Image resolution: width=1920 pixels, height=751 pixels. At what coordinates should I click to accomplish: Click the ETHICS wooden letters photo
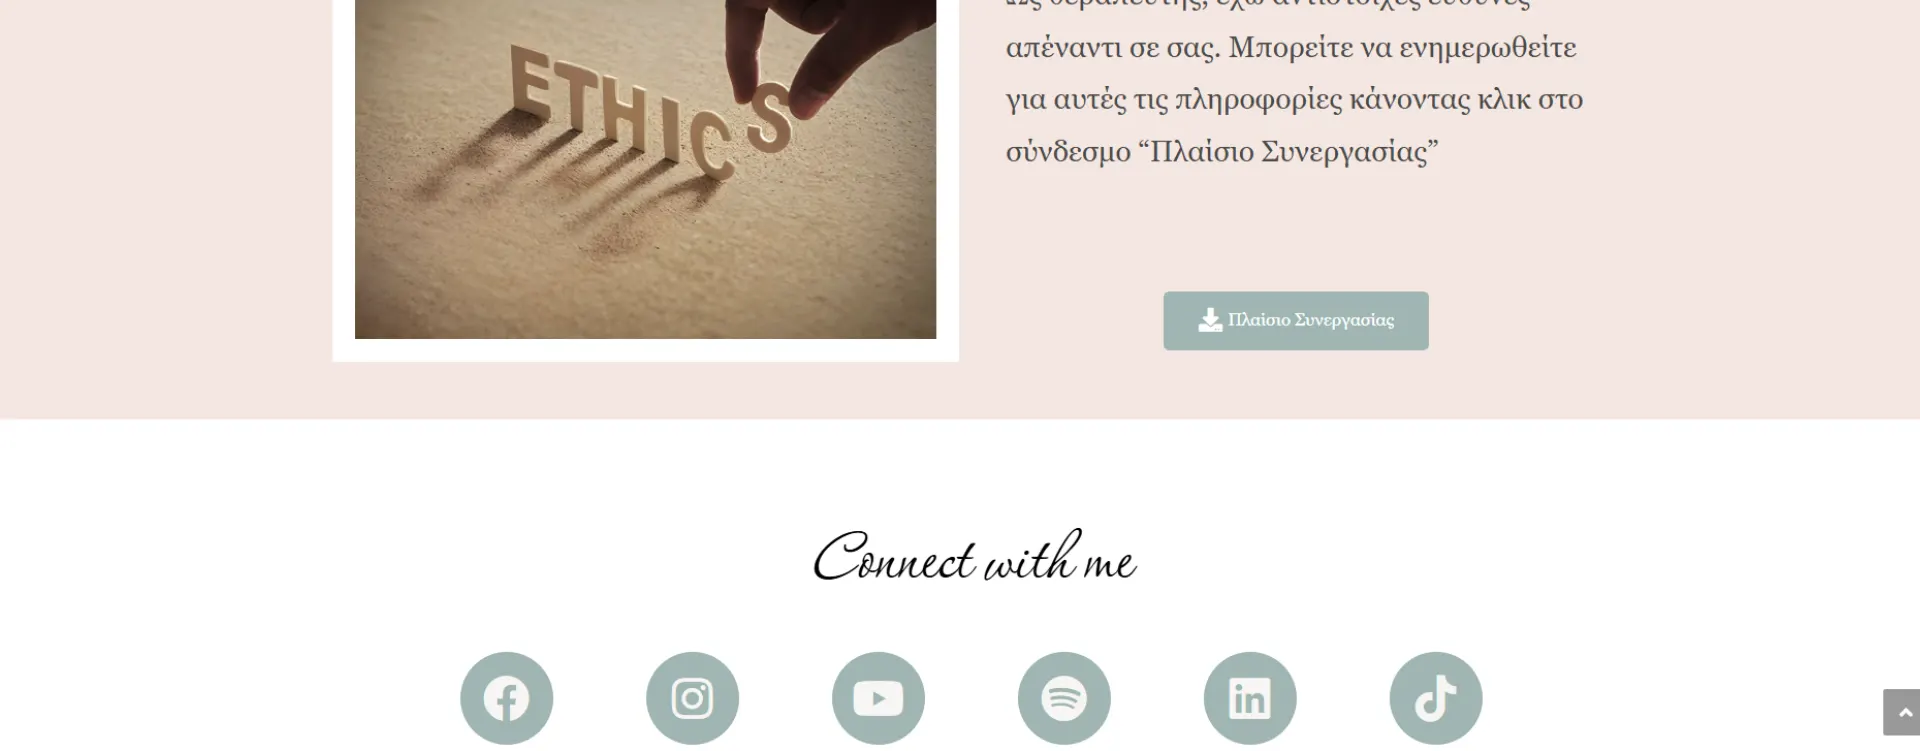pyautogui.click(x=646, y=169)
